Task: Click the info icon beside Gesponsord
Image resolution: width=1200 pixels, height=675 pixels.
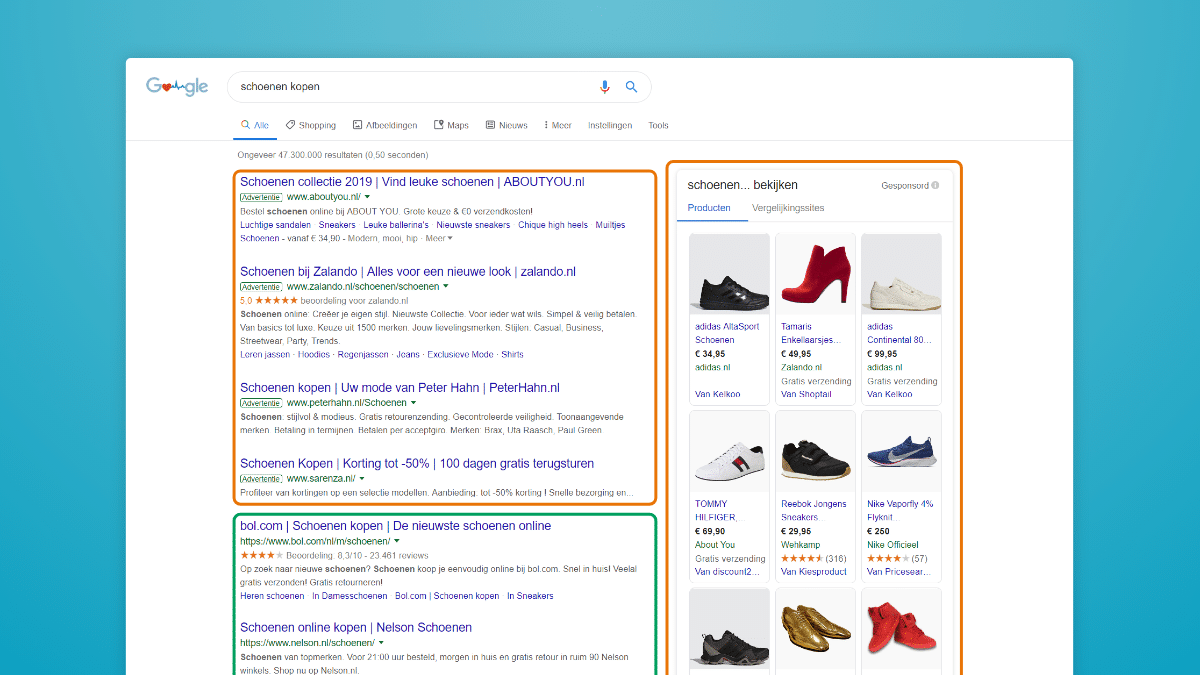Action: tap(935, 185)
